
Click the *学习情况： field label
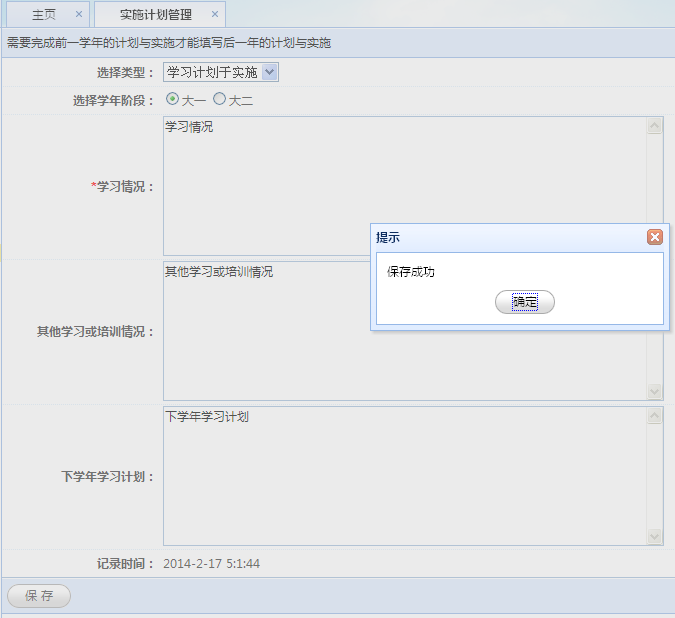(122, 187)
